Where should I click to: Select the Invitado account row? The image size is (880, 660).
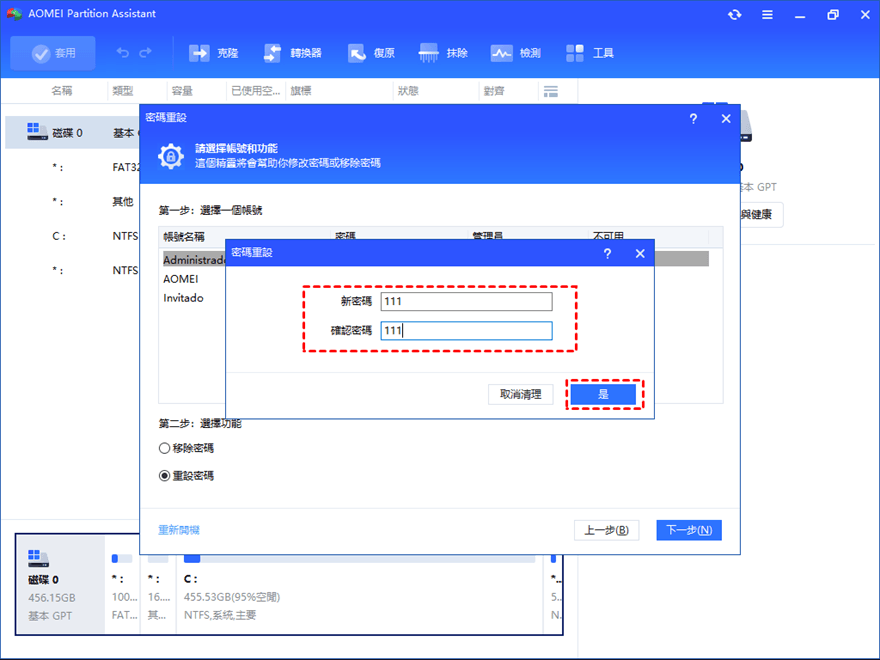[183, 298]
